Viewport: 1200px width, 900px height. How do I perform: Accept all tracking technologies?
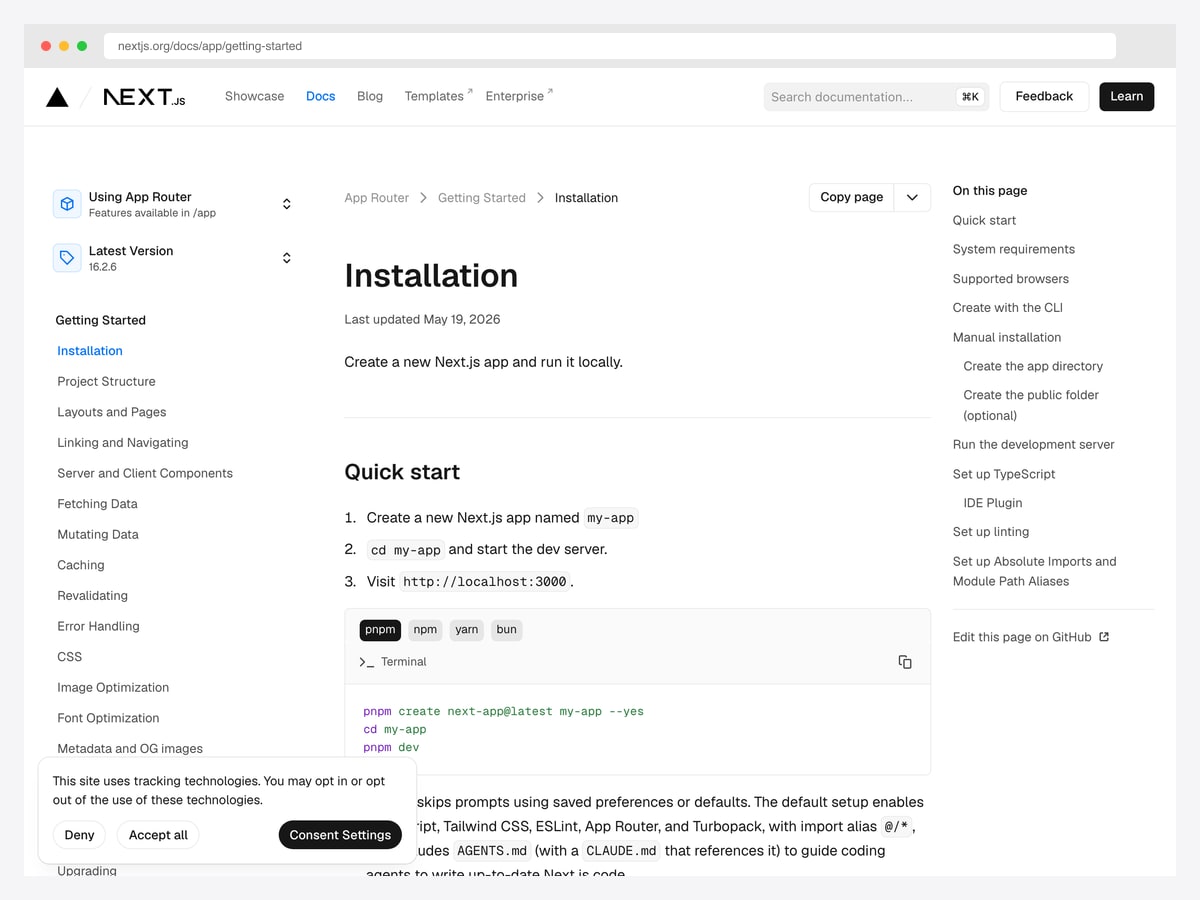point(158,835)
